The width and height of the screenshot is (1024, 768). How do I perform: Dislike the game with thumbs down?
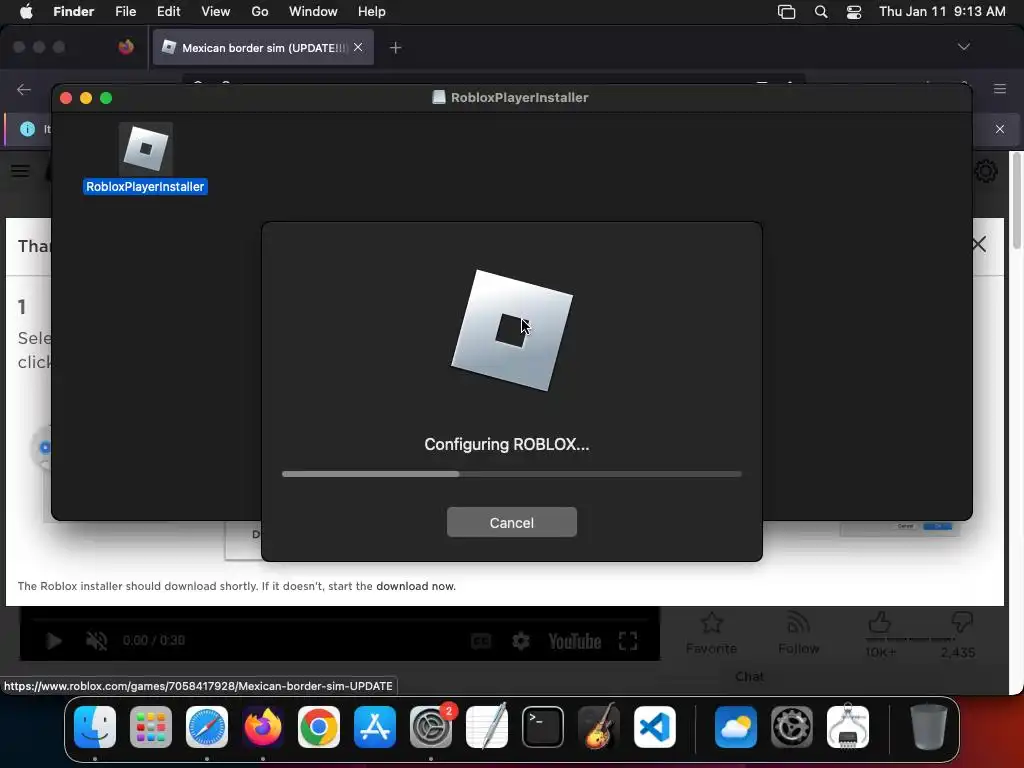pyautogui.click(x=962, y=621)
